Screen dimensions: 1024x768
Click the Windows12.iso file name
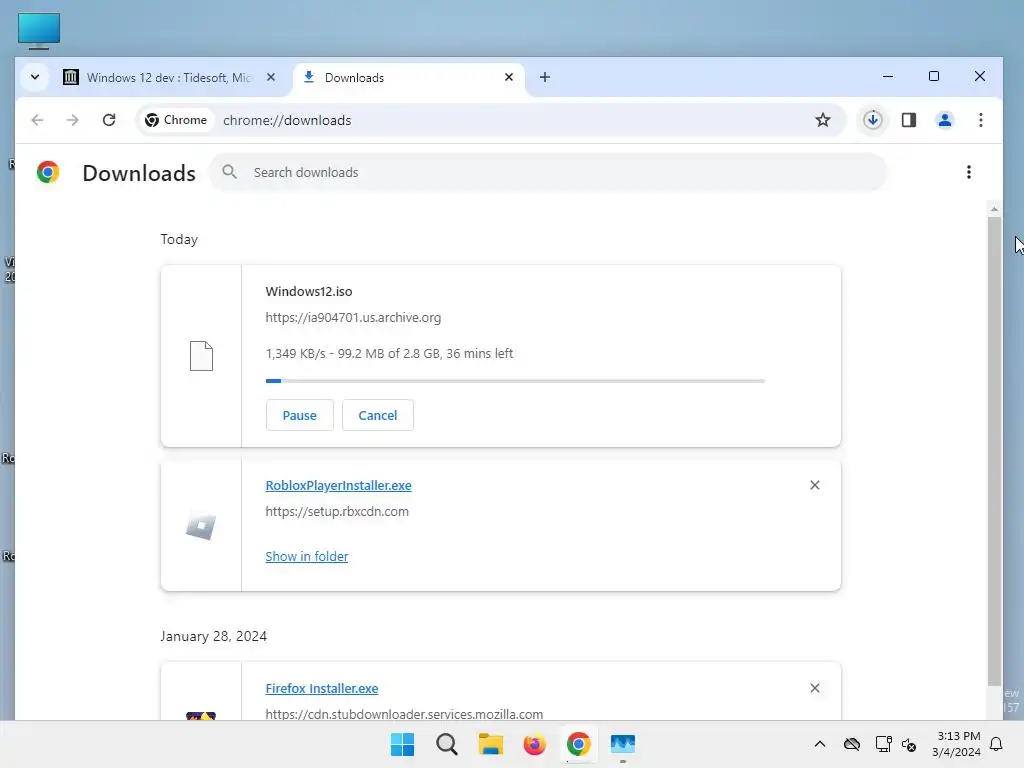[x=309, y=291]
